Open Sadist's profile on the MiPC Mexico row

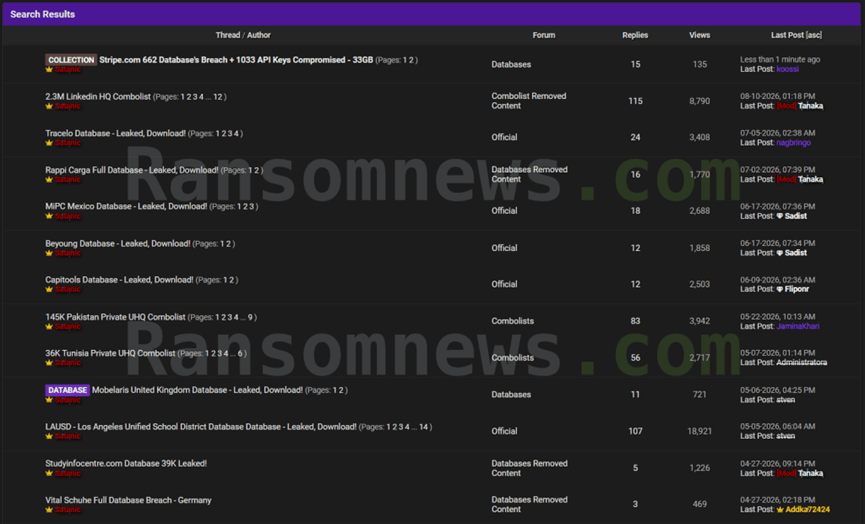pos(795,216)
